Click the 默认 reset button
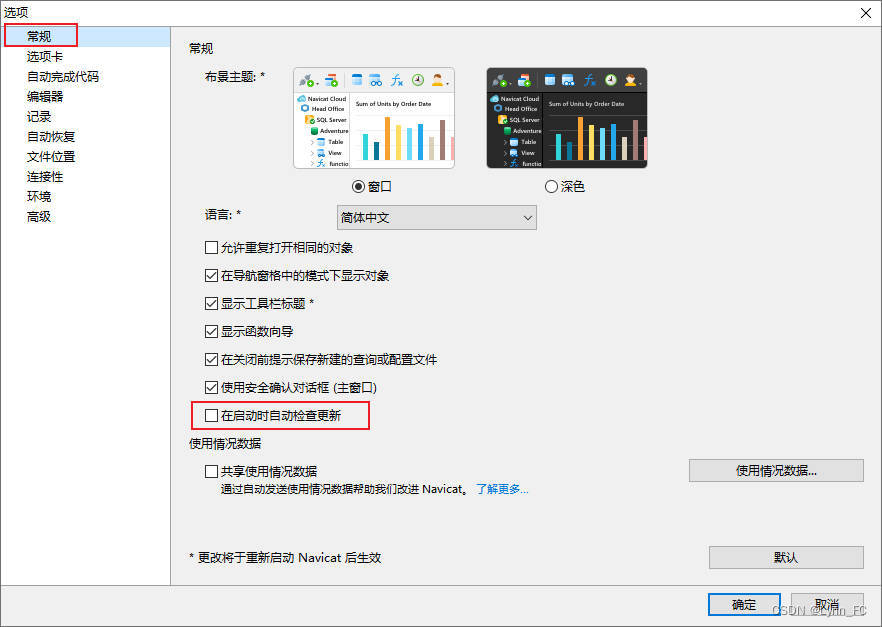 point(786,557)
